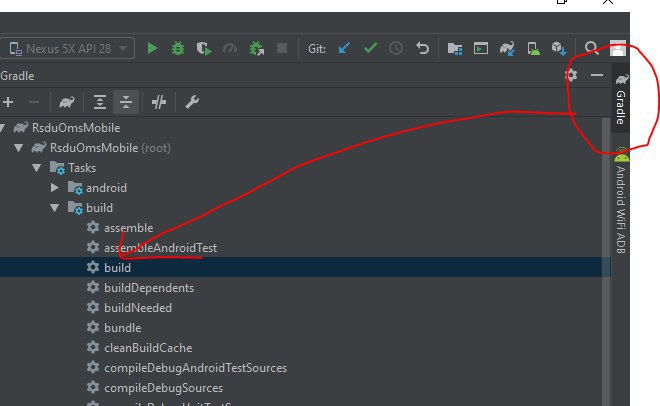Open Nexus 5X API 28 device dropdown
The image size is (660, 406).
pos(67,48)
